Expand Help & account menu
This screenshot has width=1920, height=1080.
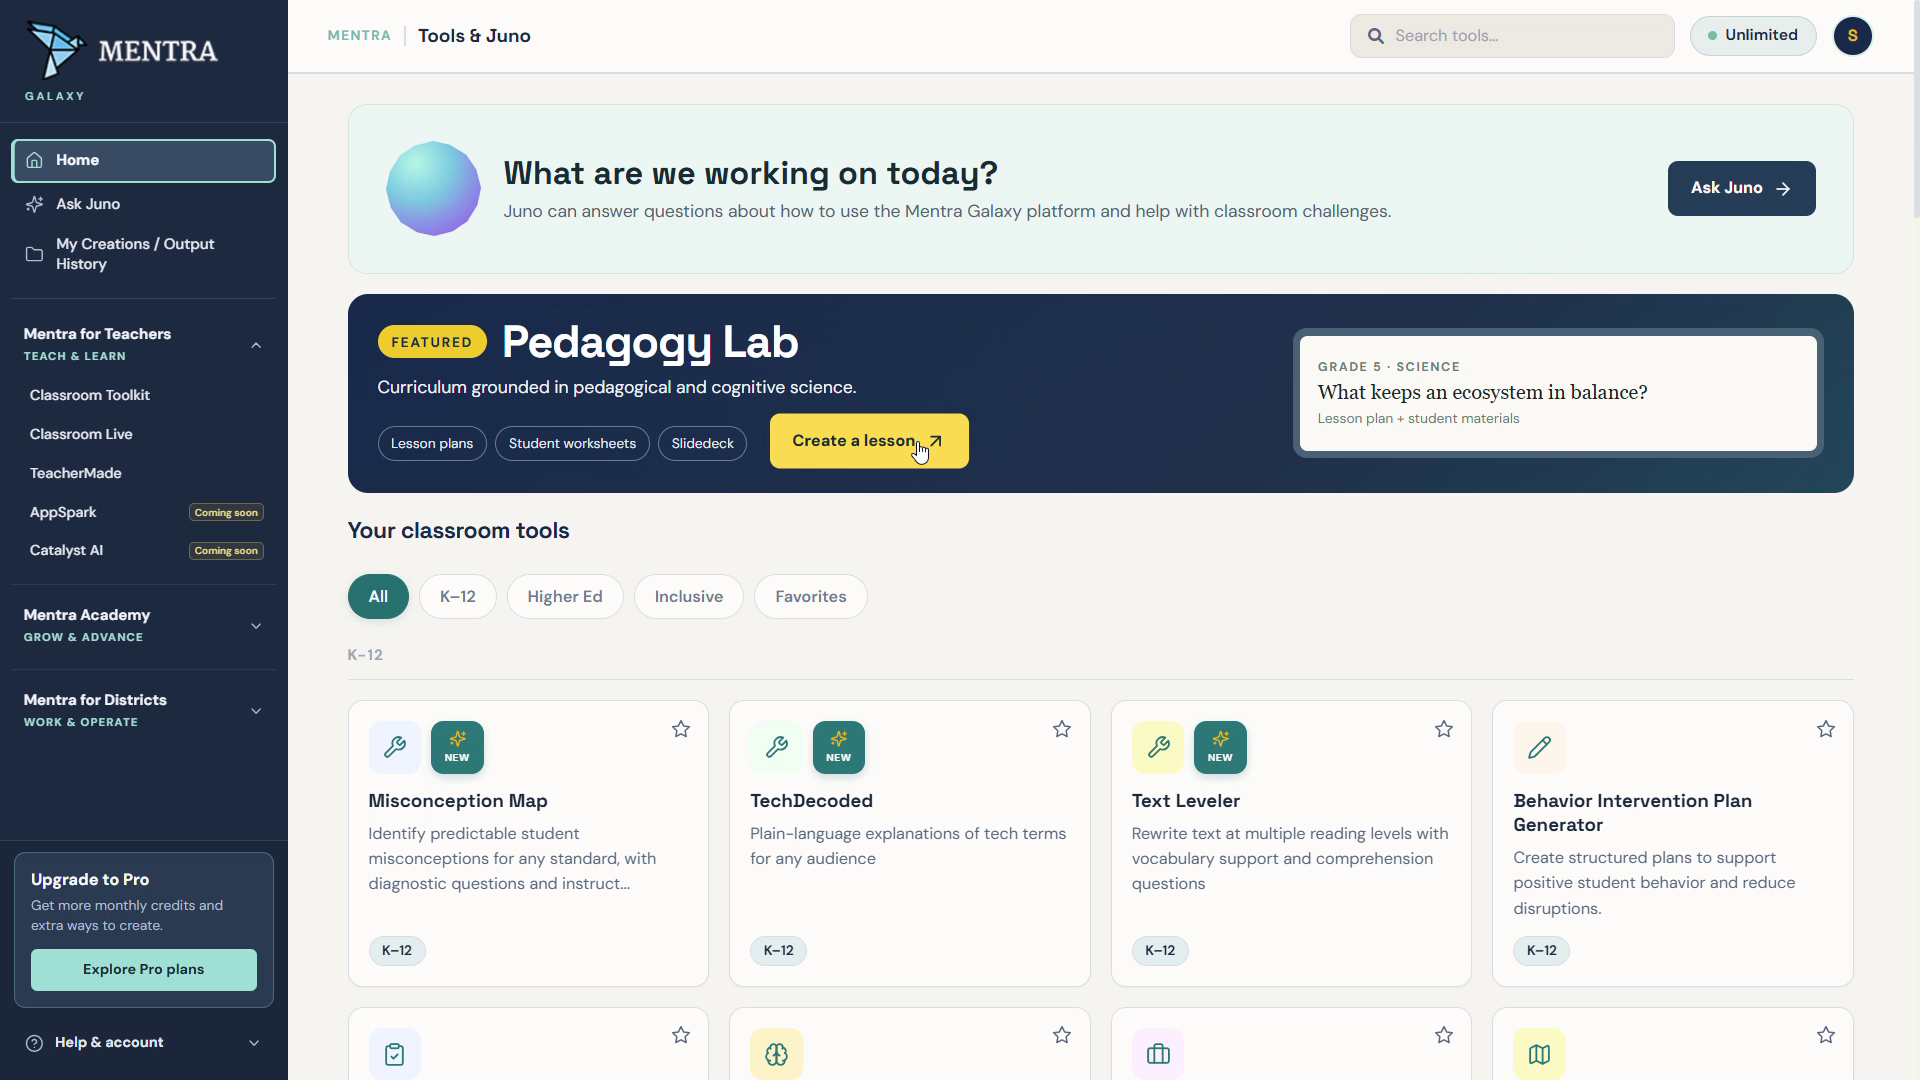coord(254,1043)
